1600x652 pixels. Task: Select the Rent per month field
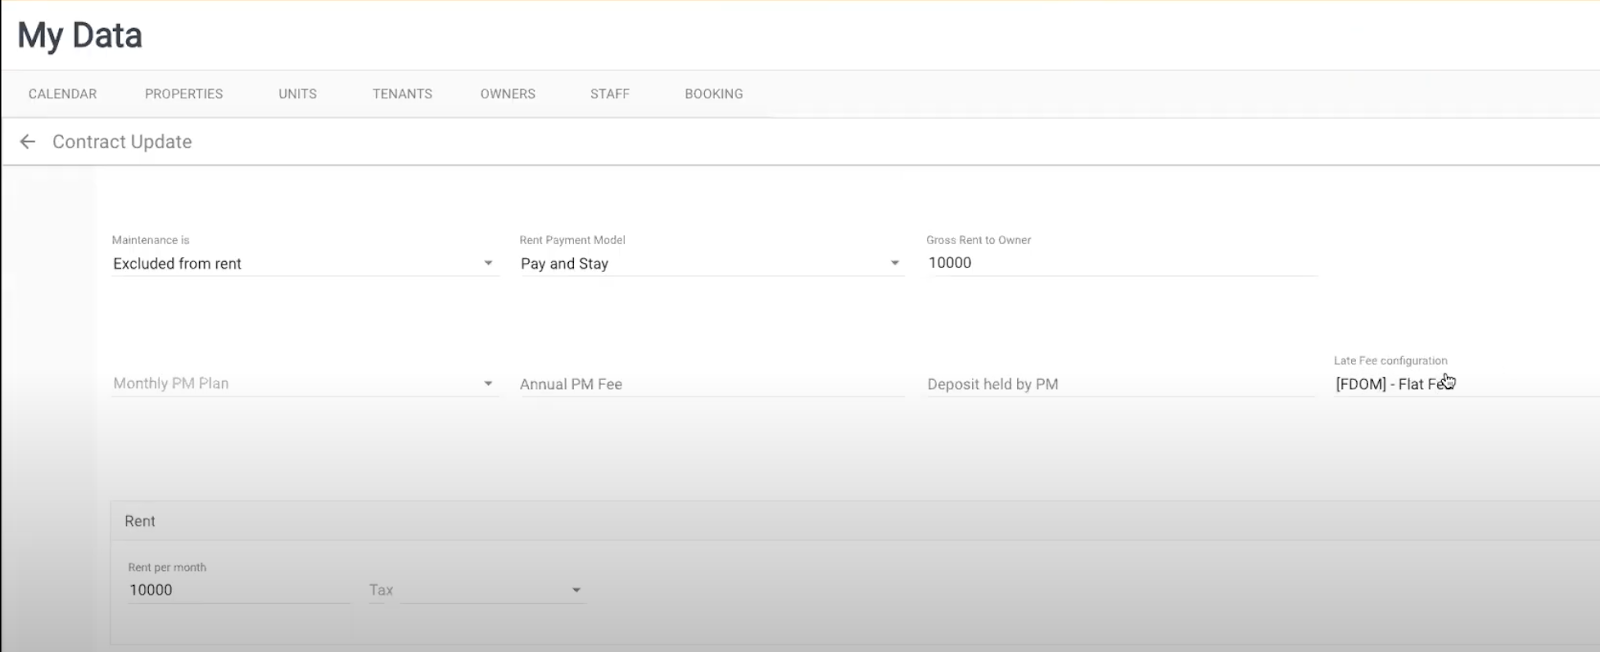coord(238,590)
